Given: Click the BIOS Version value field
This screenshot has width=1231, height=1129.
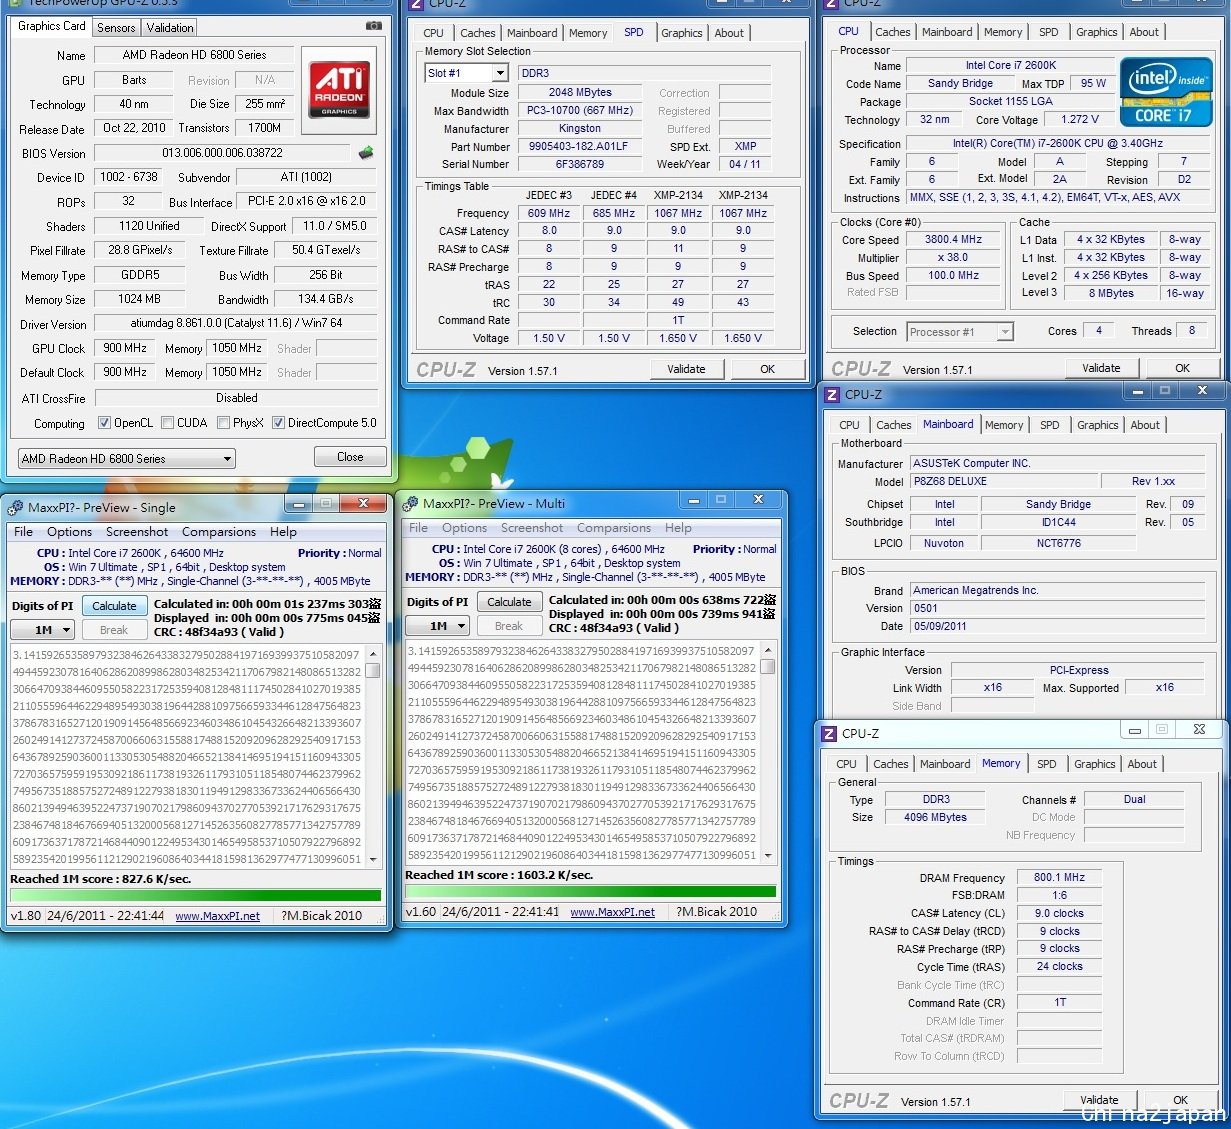Looking at the screenshot, I should (x=222, y=153).
